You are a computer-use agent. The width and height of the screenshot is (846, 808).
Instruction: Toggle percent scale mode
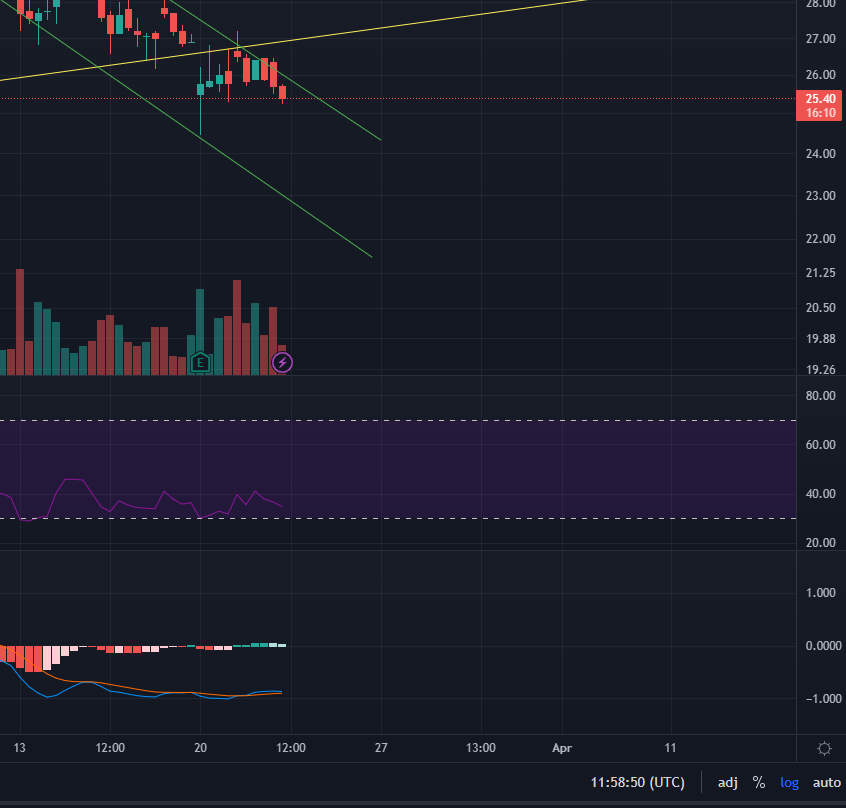[759, 782]
